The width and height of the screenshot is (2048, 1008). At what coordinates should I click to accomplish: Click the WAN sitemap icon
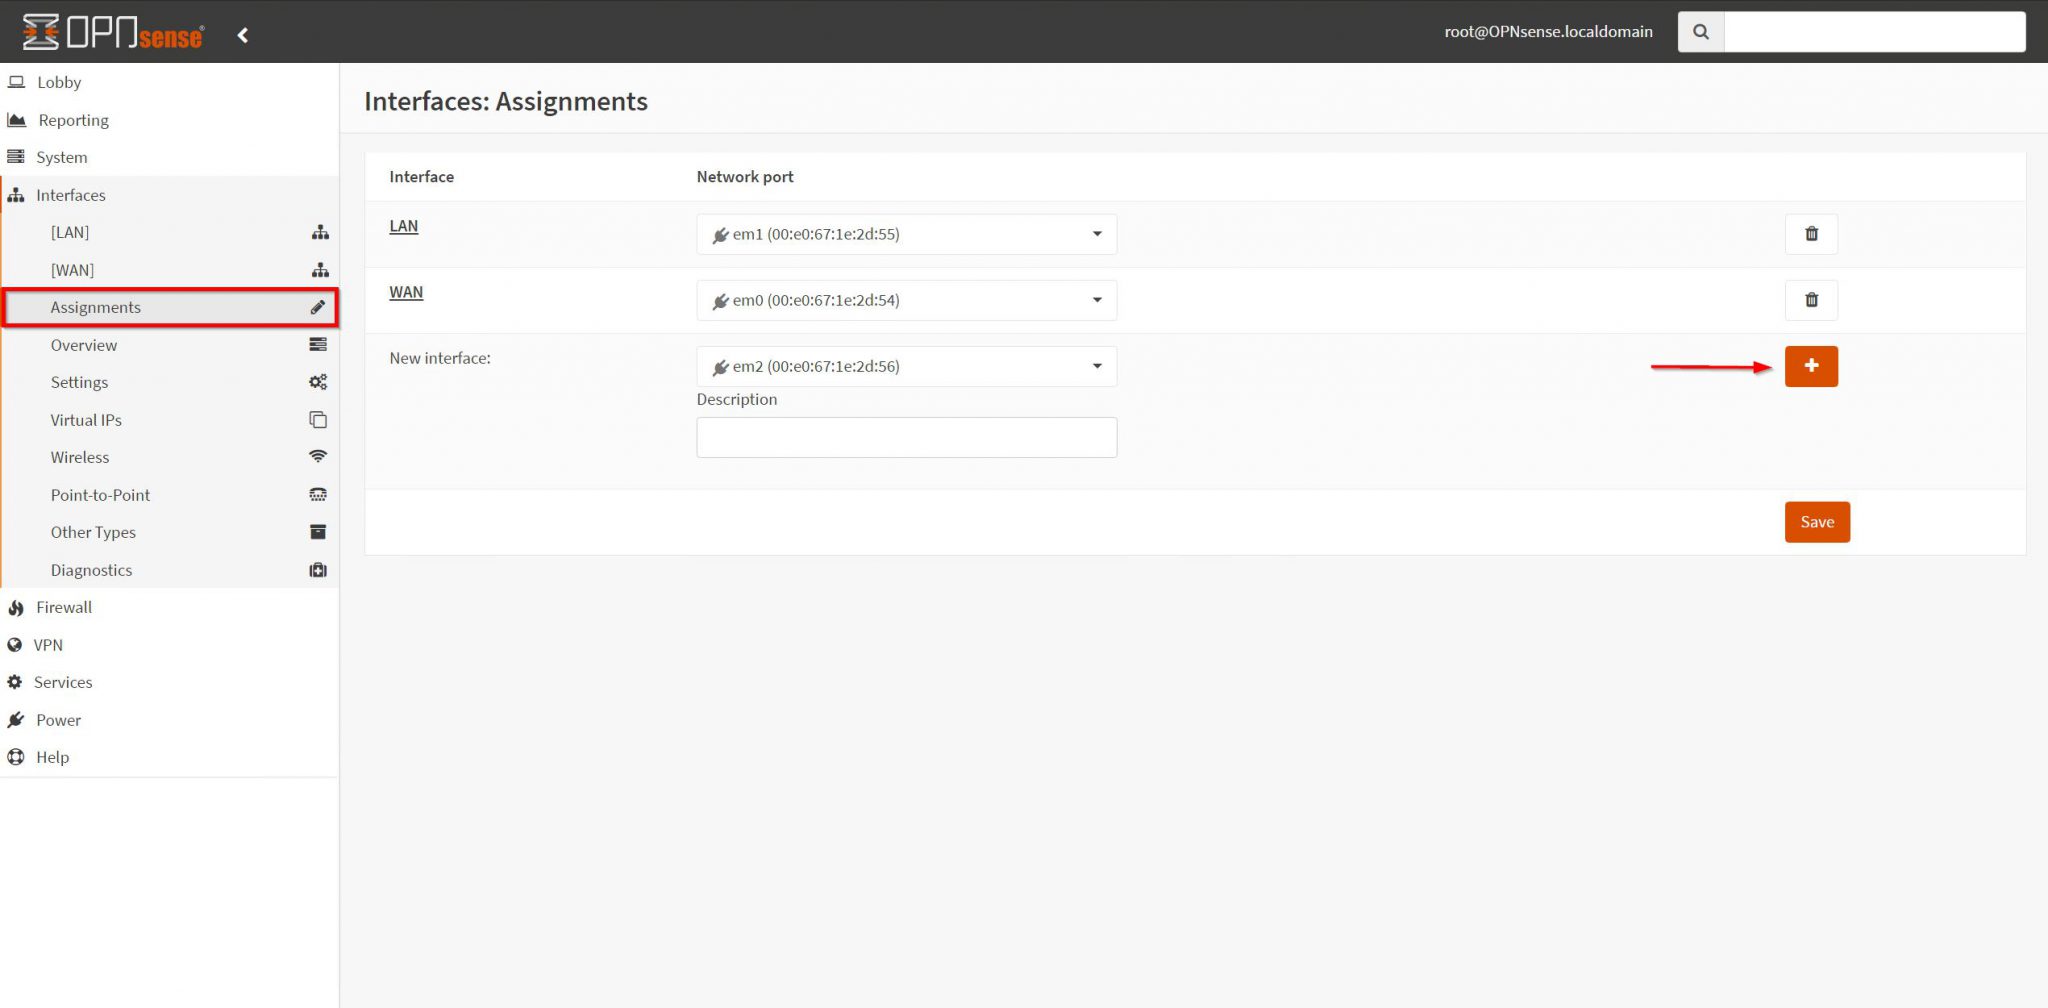pos(320,270)
